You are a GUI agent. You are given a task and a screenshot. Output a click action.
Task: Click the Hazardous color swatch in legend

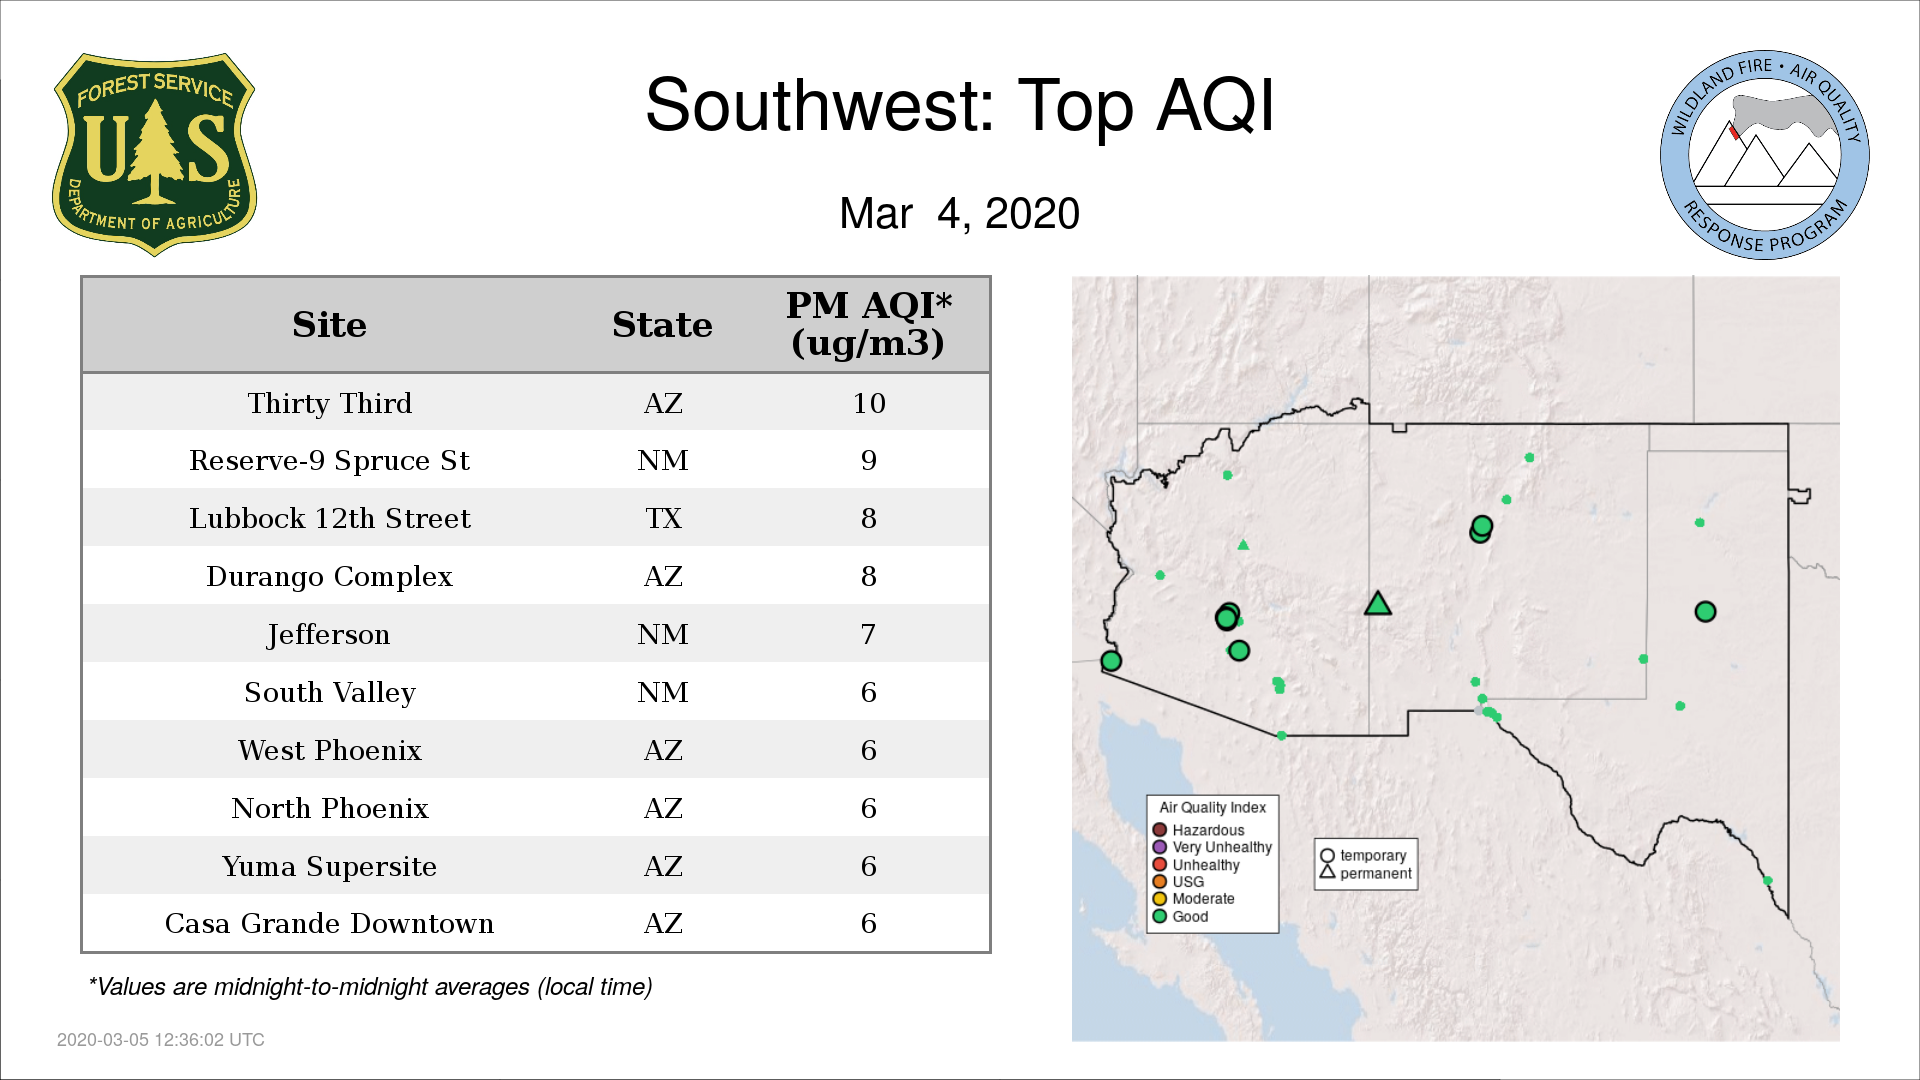(x=1160, y=830)
